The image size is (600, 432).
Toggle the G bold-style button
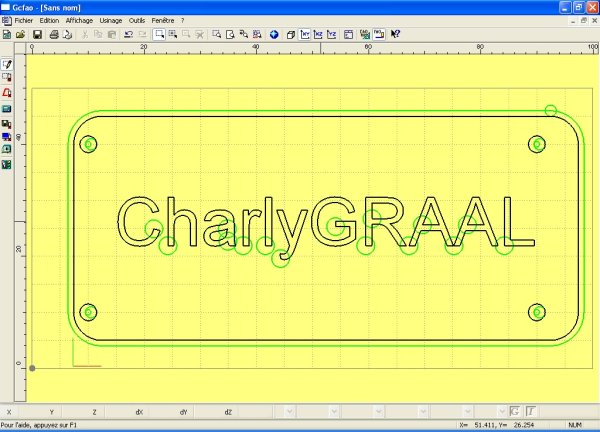(515, 412)
